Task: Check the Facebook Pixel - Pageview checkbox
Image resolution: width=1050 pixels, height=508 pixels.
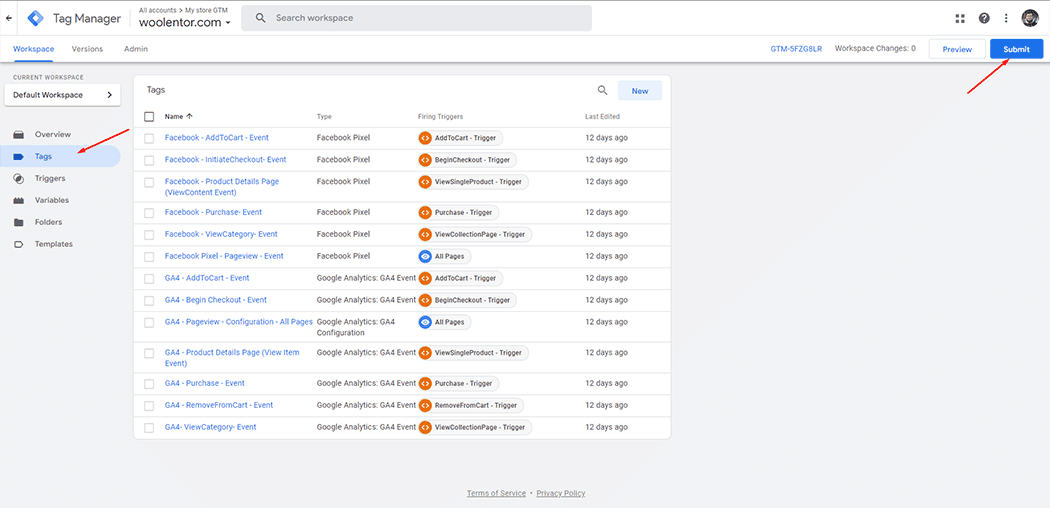Action: 149,256
